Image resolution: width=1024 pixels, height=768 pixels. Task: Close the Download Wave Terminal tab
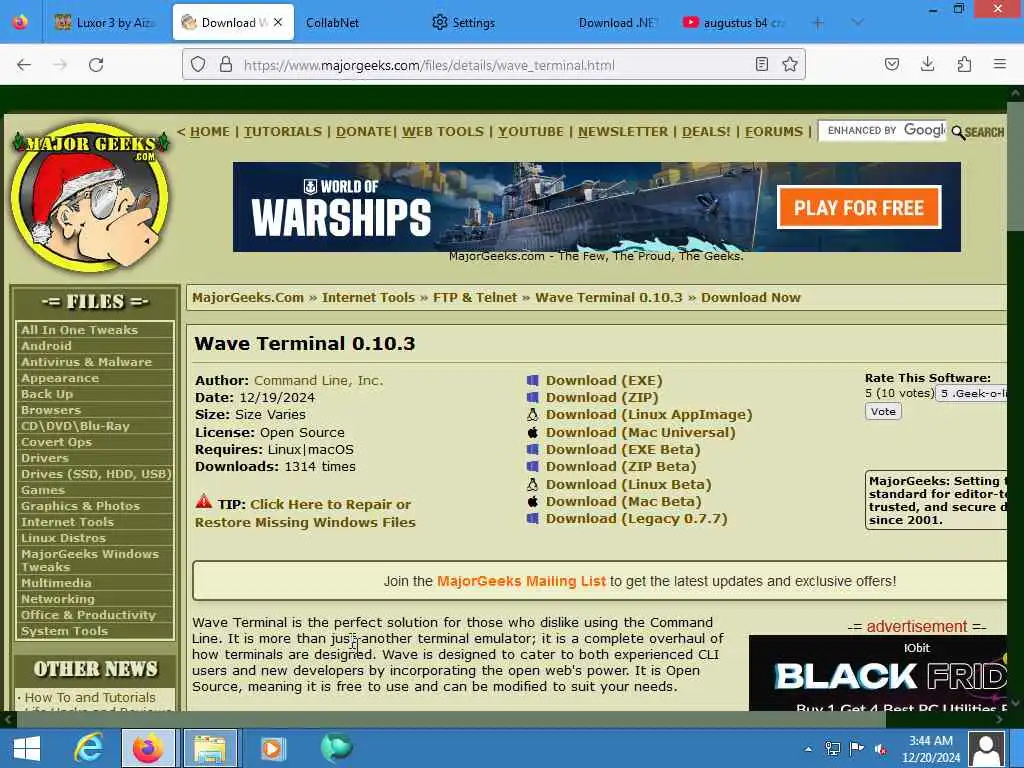[278, 22]
